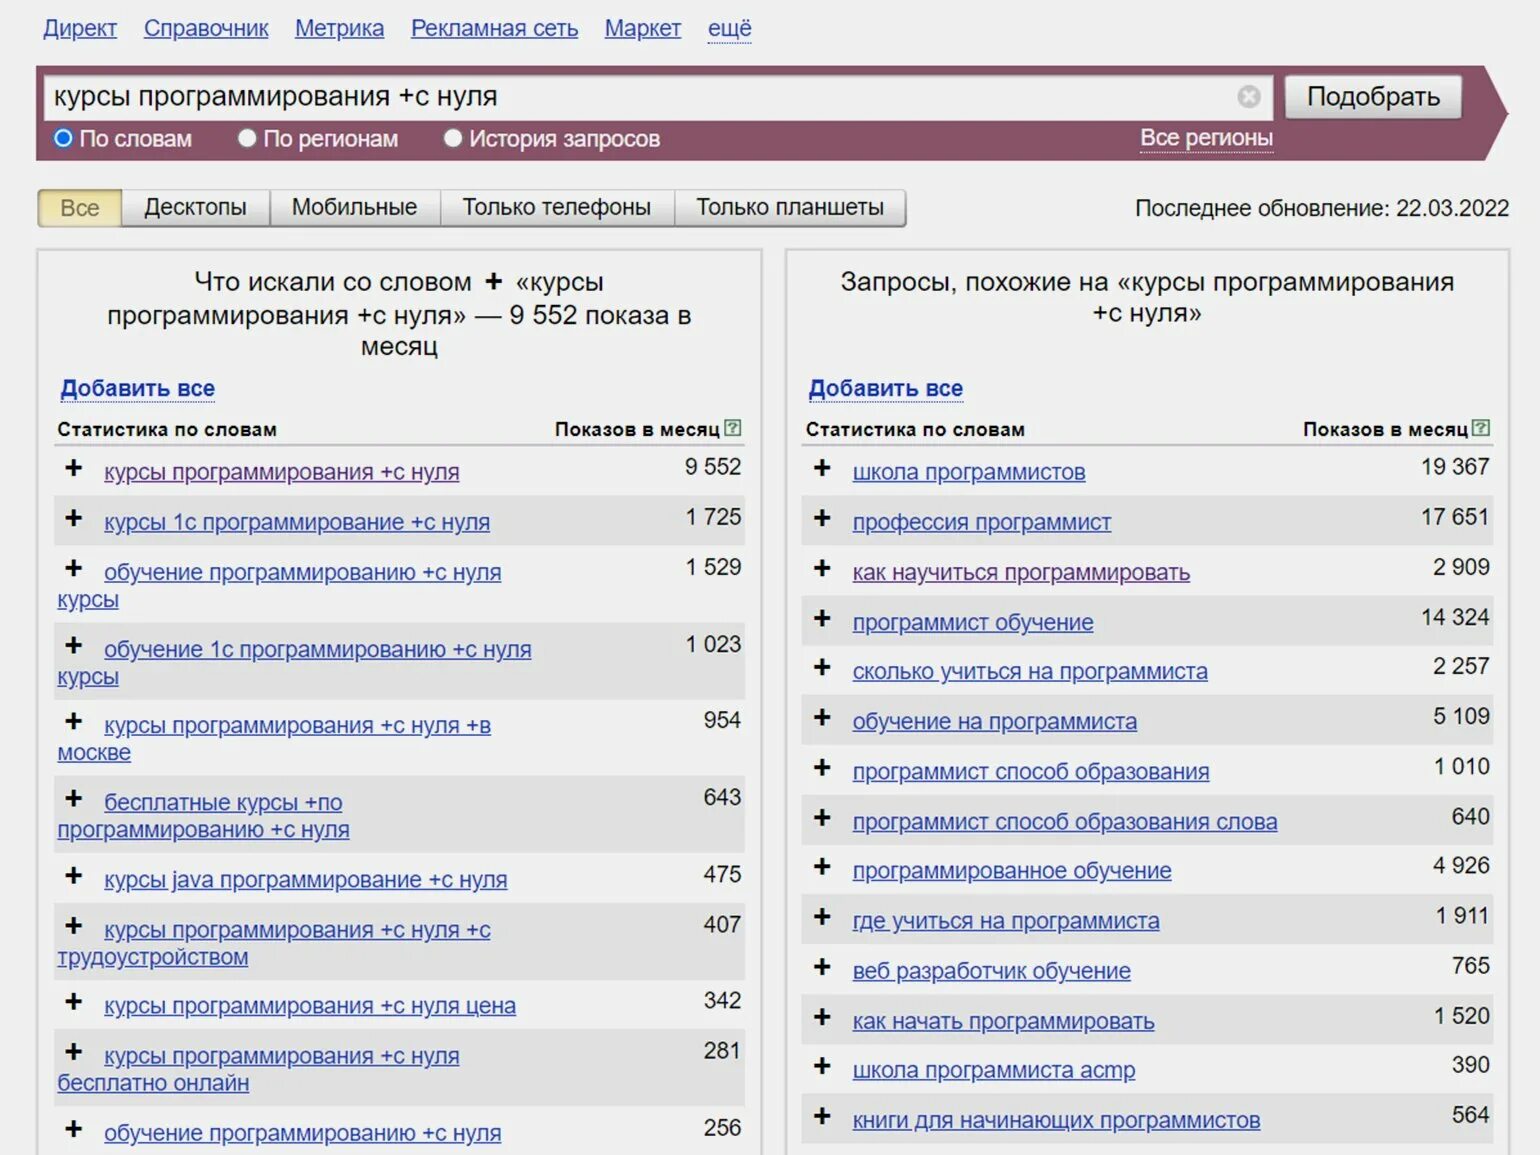Add 'программист обучение' with plus icon
This screenshot has width=1540, height=1155.
[822, 618]
